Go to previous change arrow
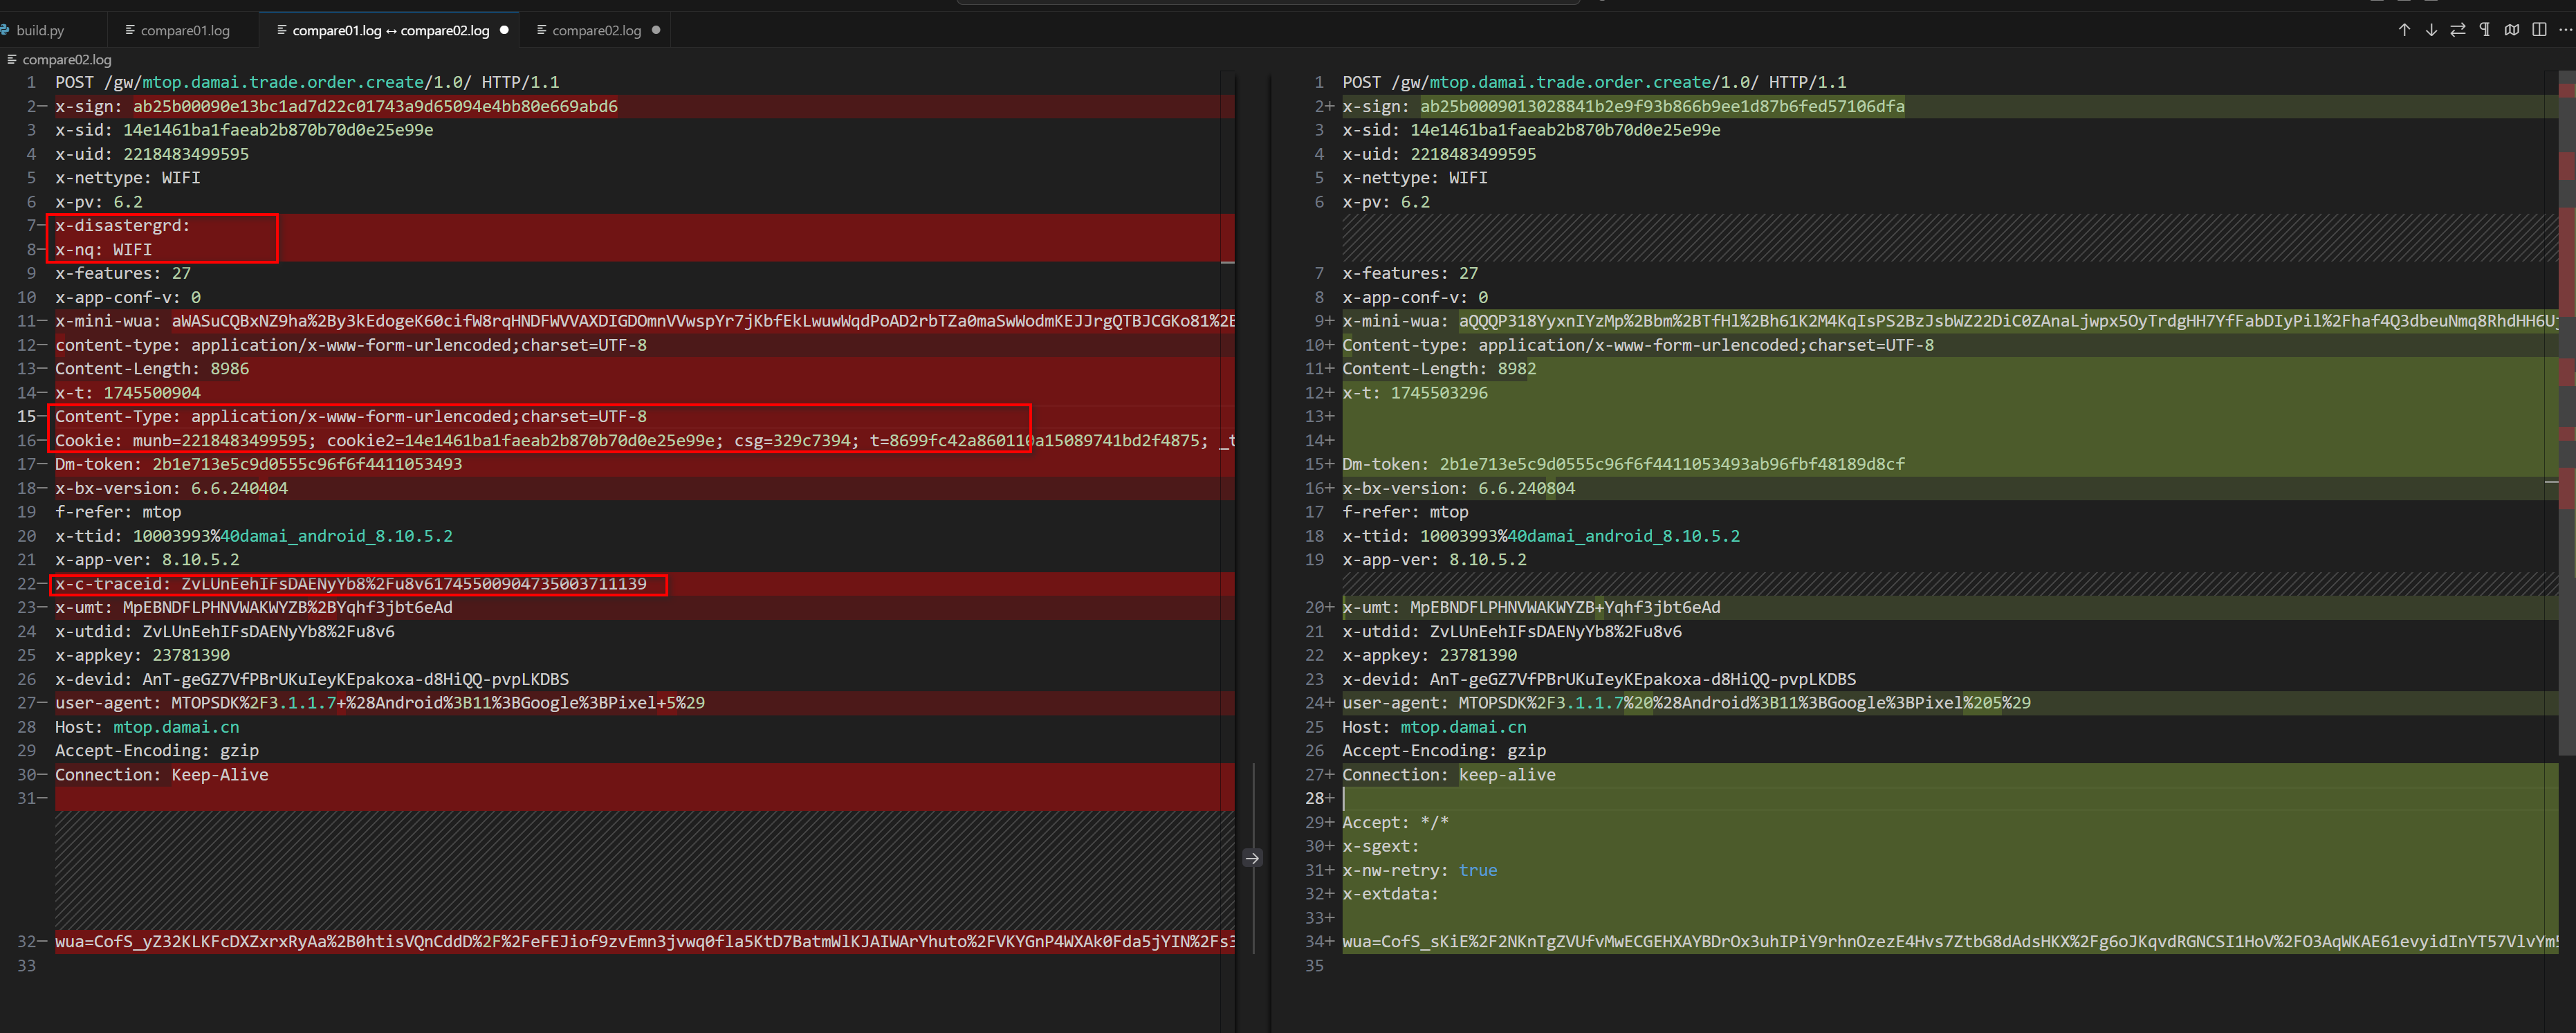 [2404, 30]
